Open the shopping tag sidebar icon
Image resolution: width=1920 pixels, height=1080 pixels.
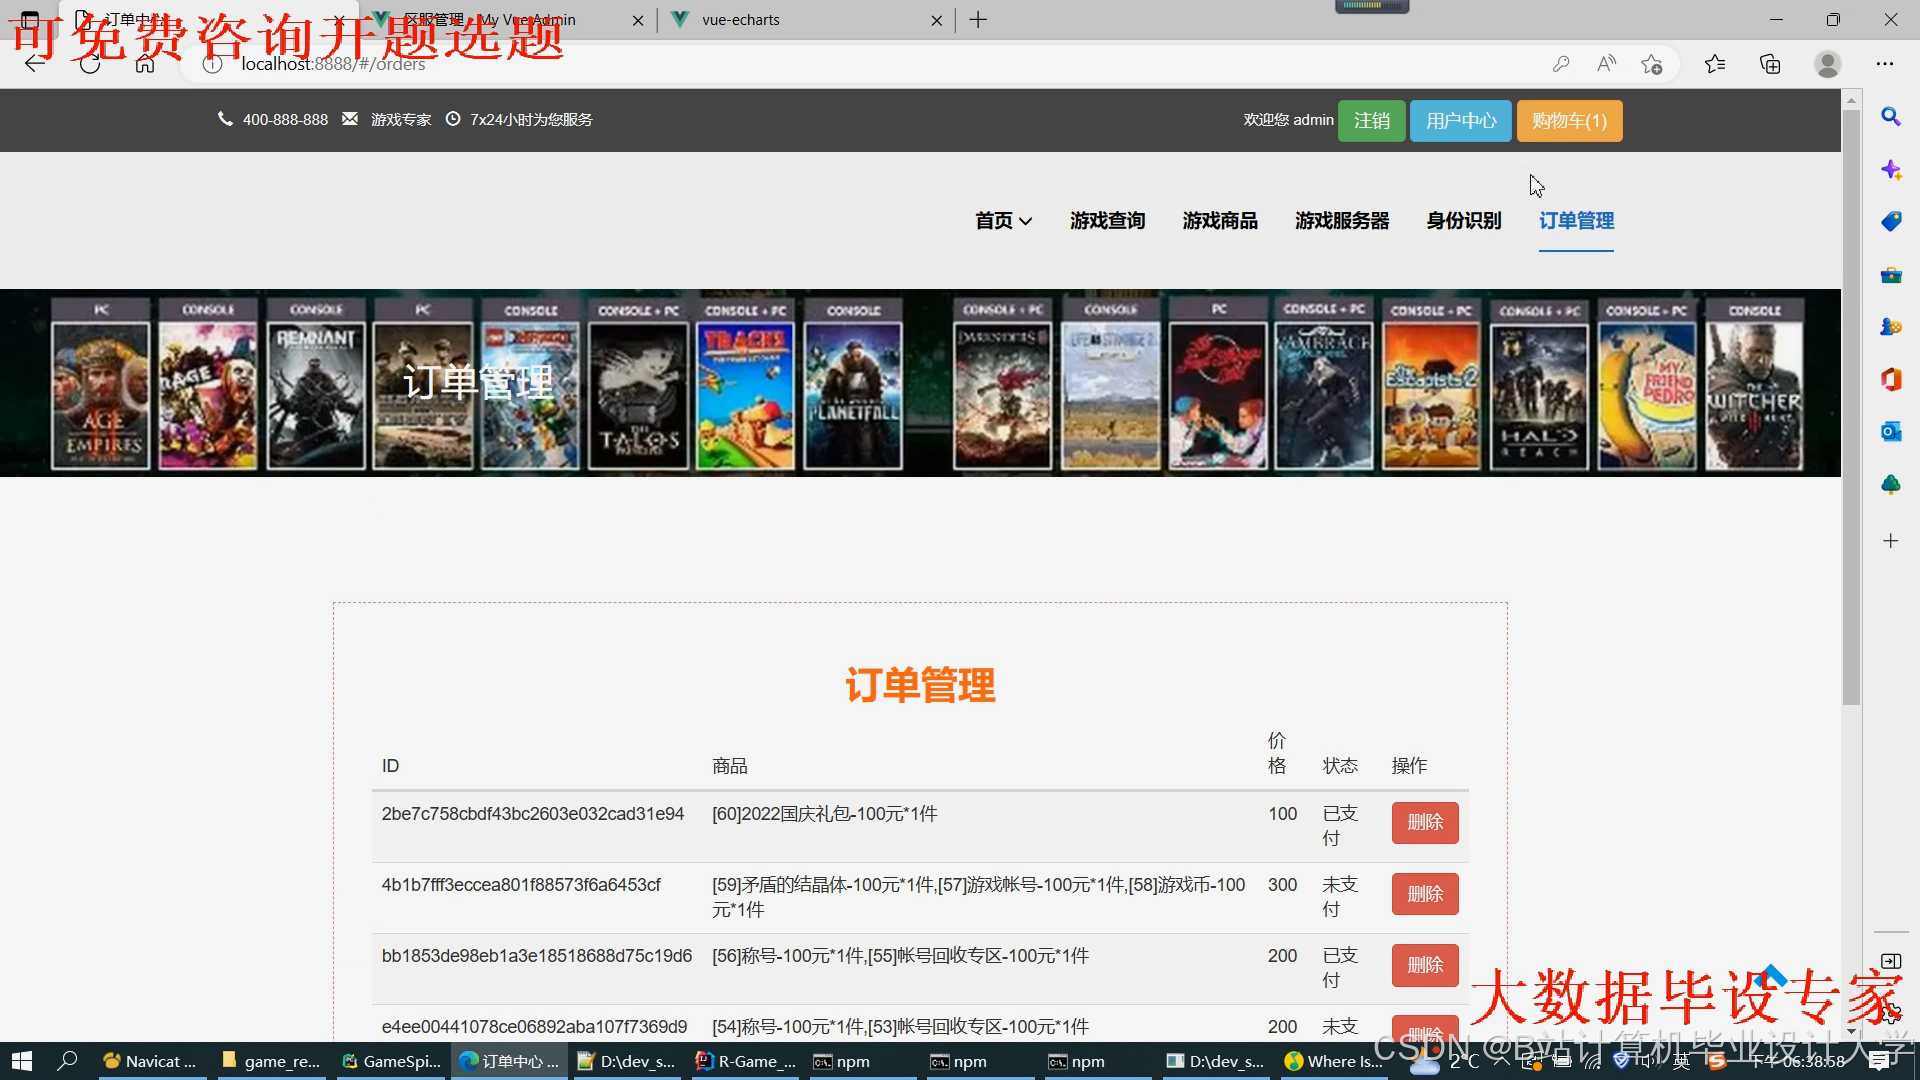(1890, 222)
